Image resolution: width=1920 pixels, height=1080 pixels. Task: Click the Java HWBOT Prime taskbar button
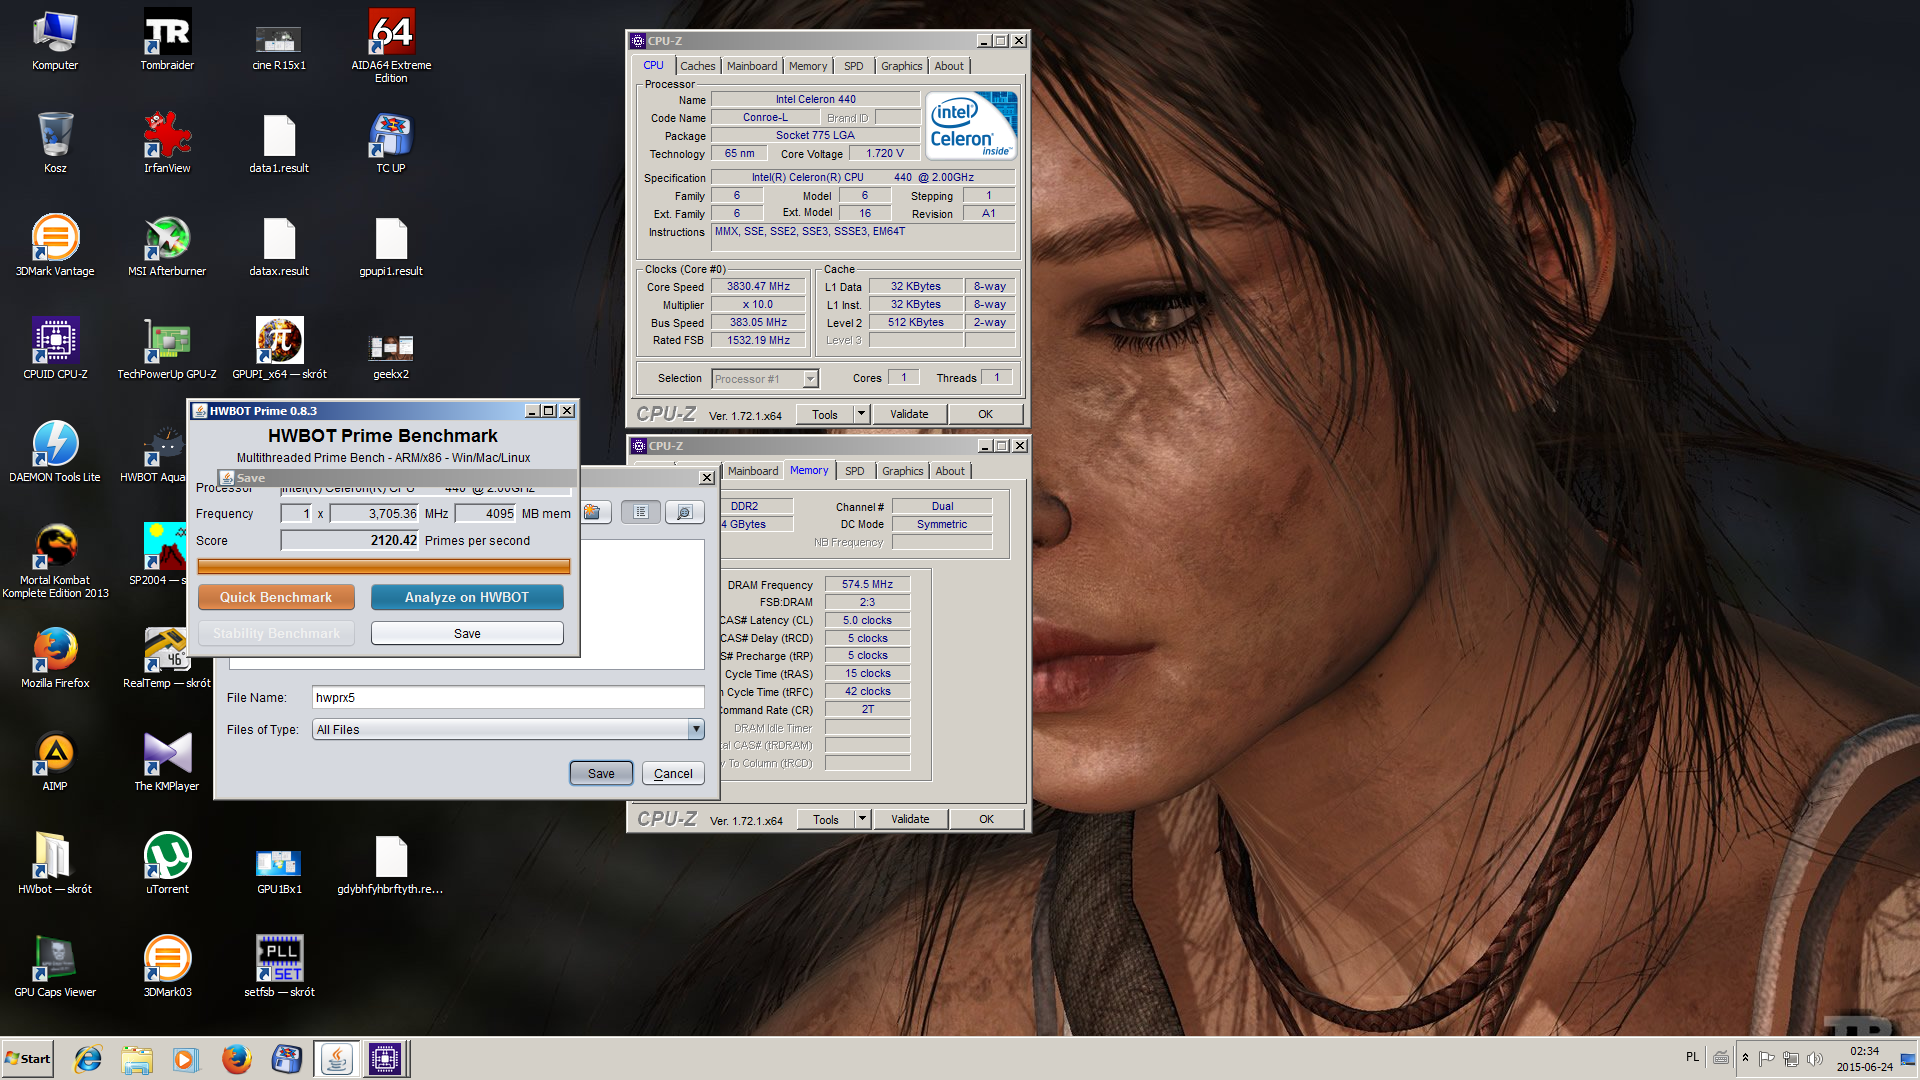click(x=337, y=1059)
